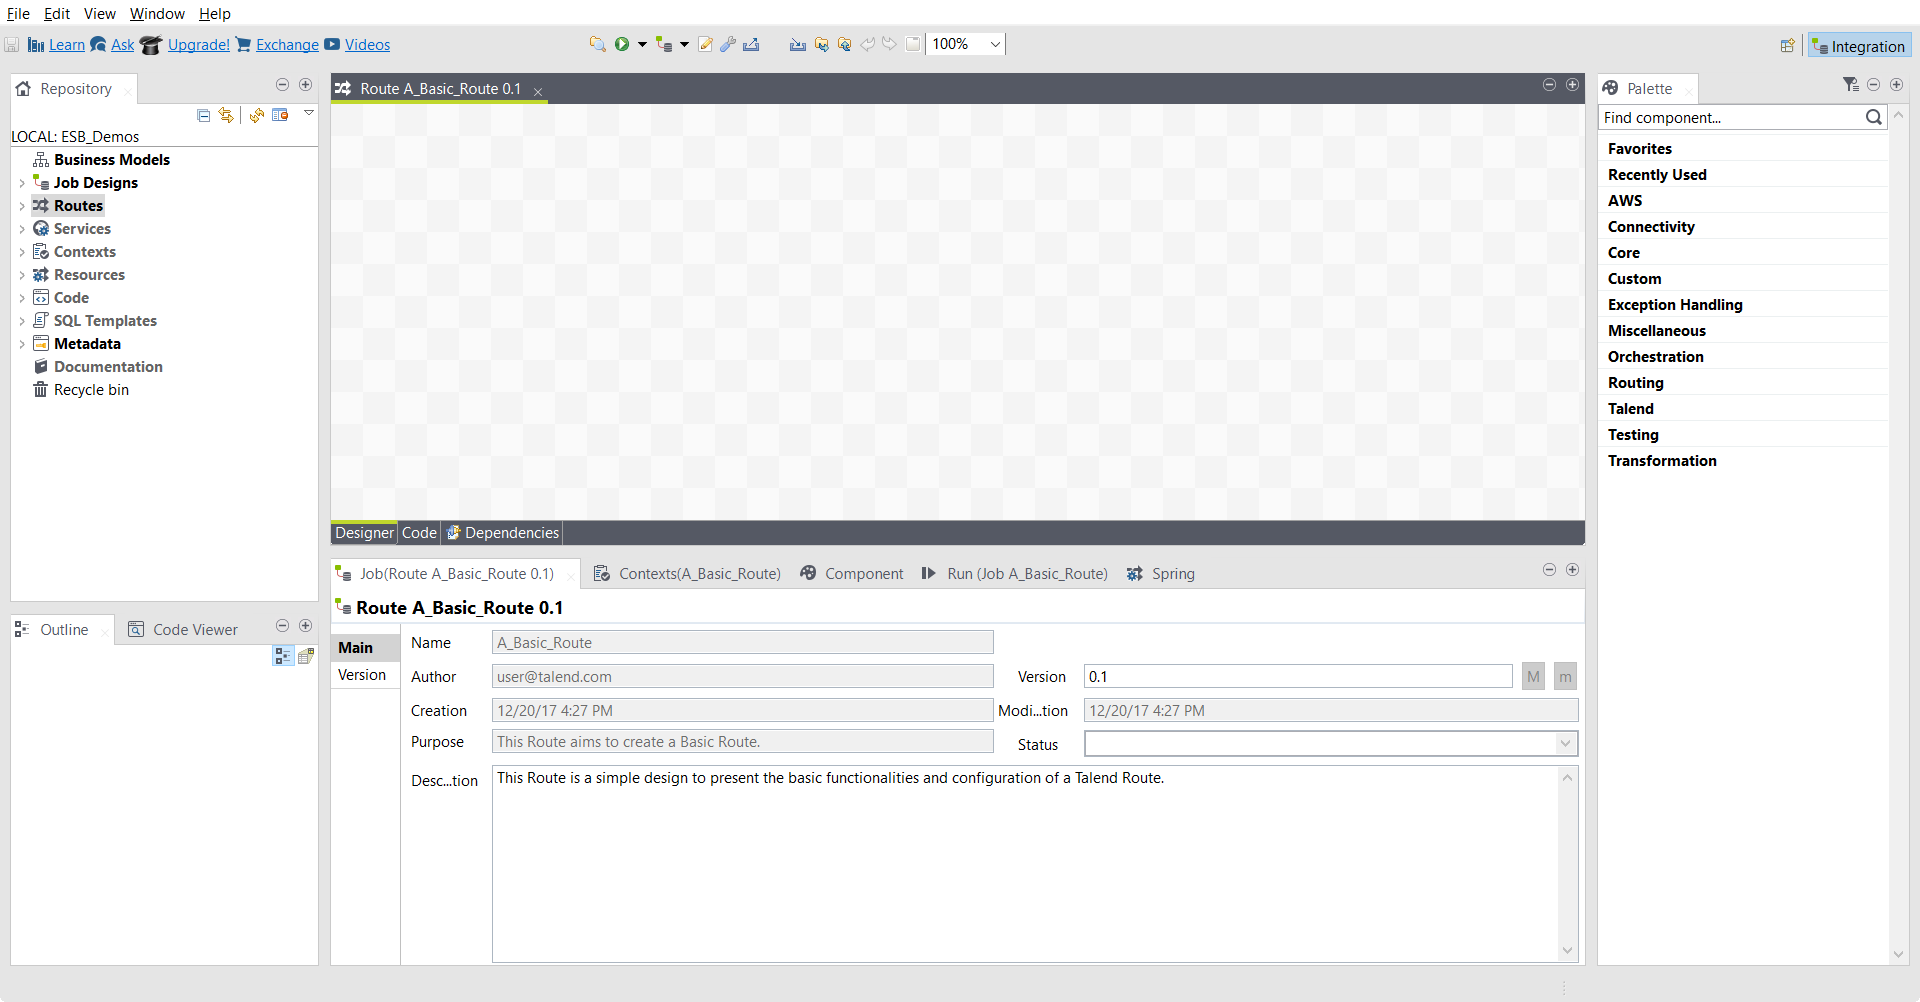The width and height of the screenshot is (1920, 1002).
Task: Expand the Transformation palette category
Action: (1662, 461)
